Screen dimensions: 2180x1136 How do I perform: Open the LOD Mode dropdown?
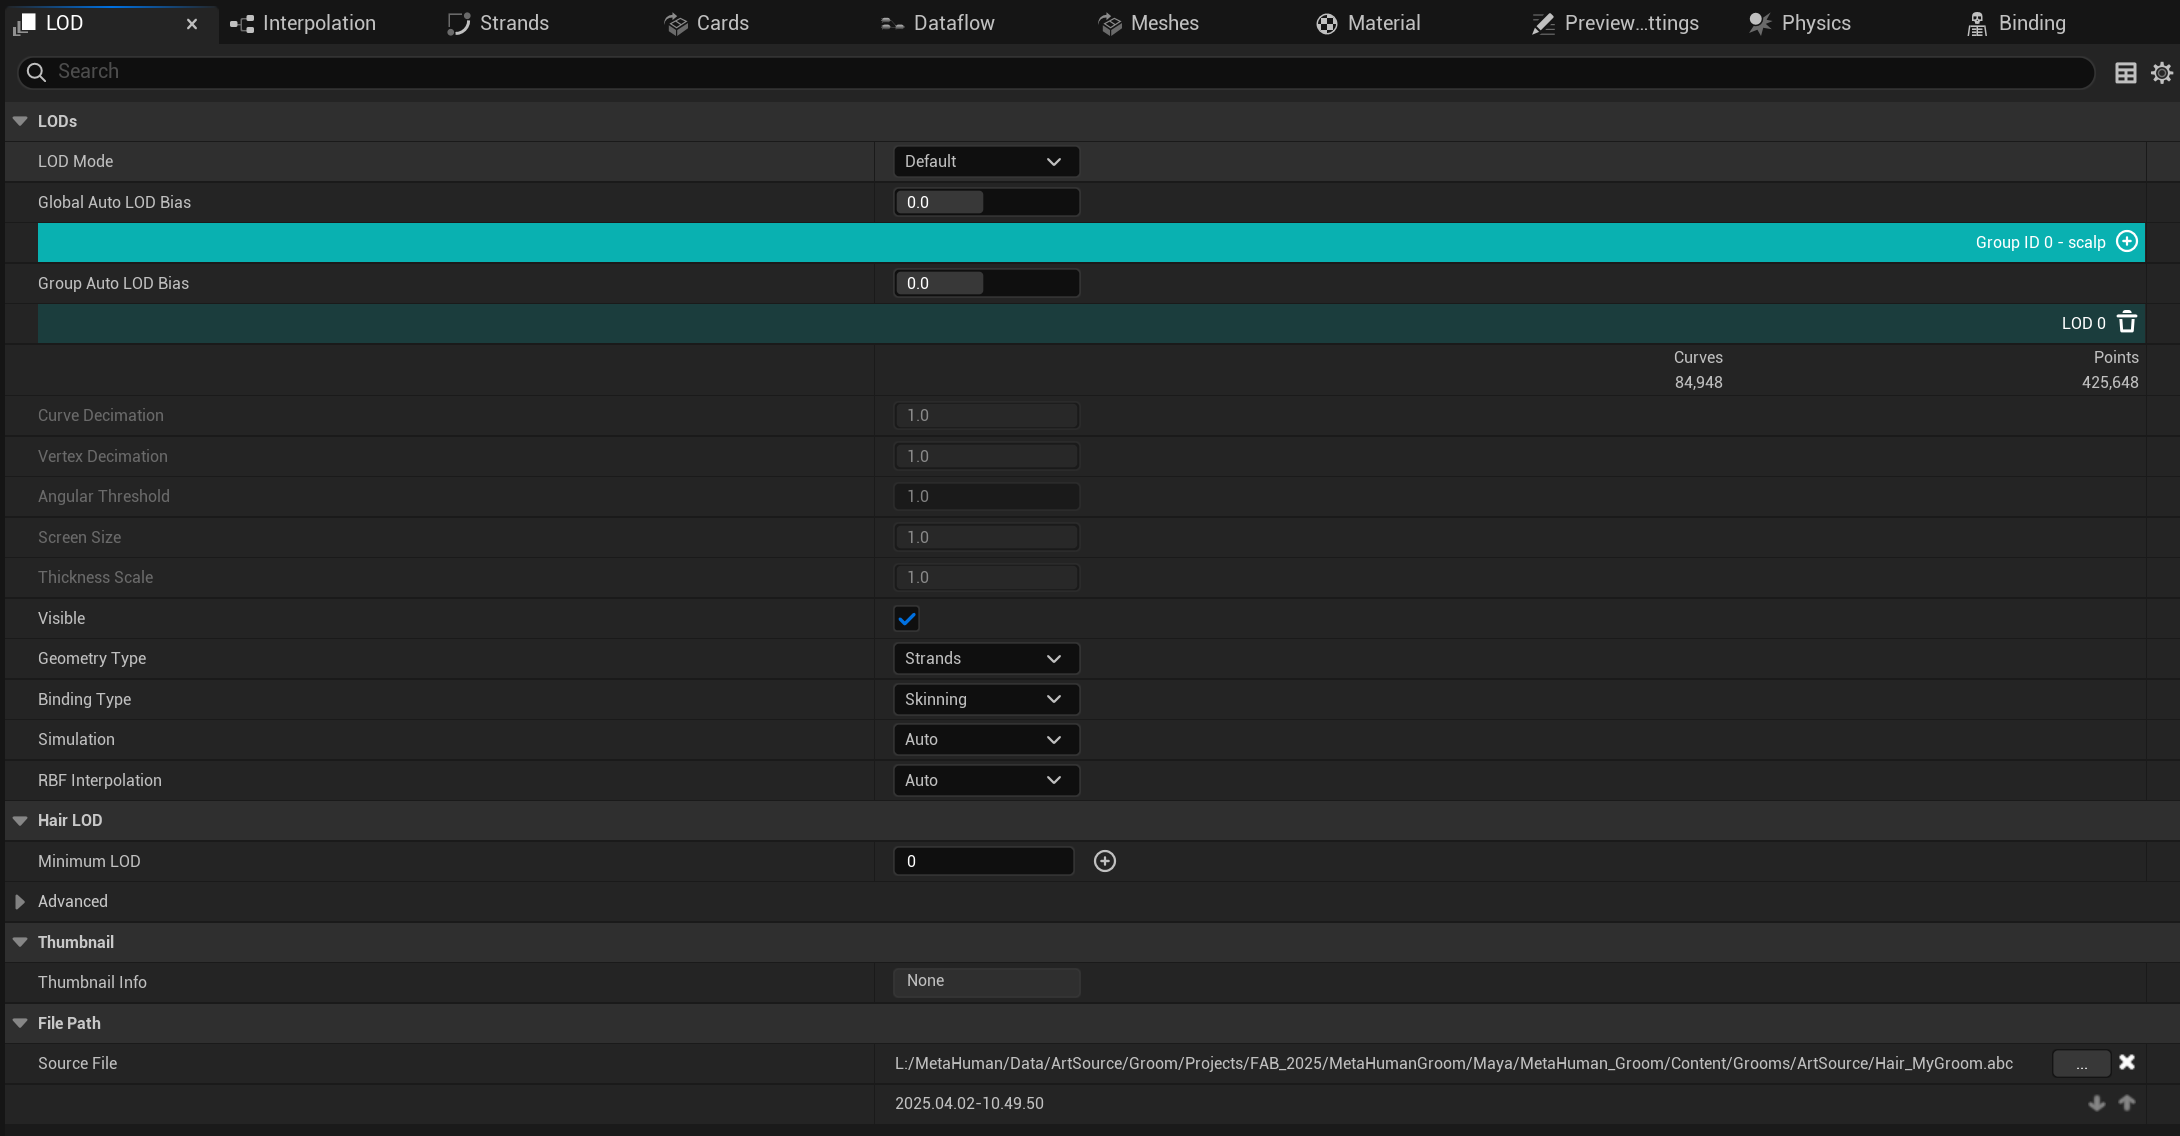click(986, 161)
